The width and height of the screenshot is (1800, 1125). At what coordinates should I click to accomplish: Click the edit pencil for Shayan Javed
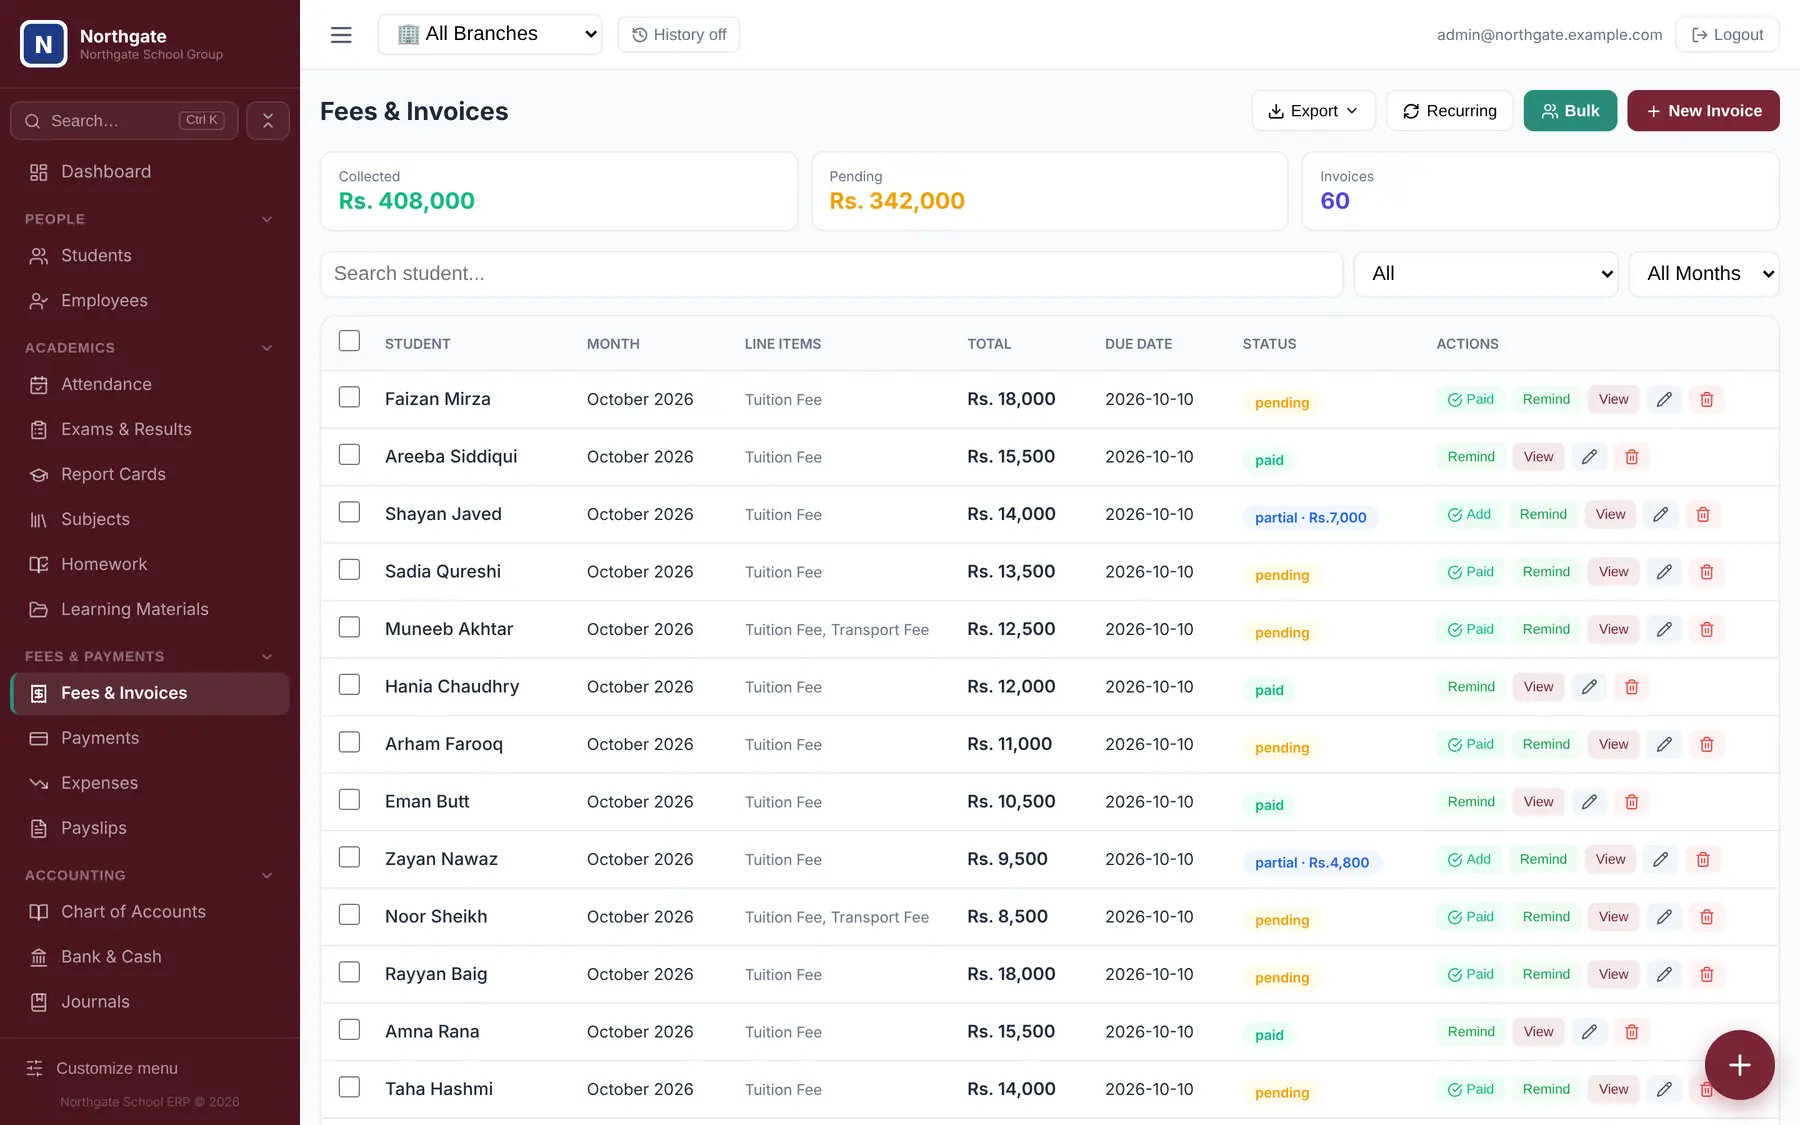pos(1660,515)
